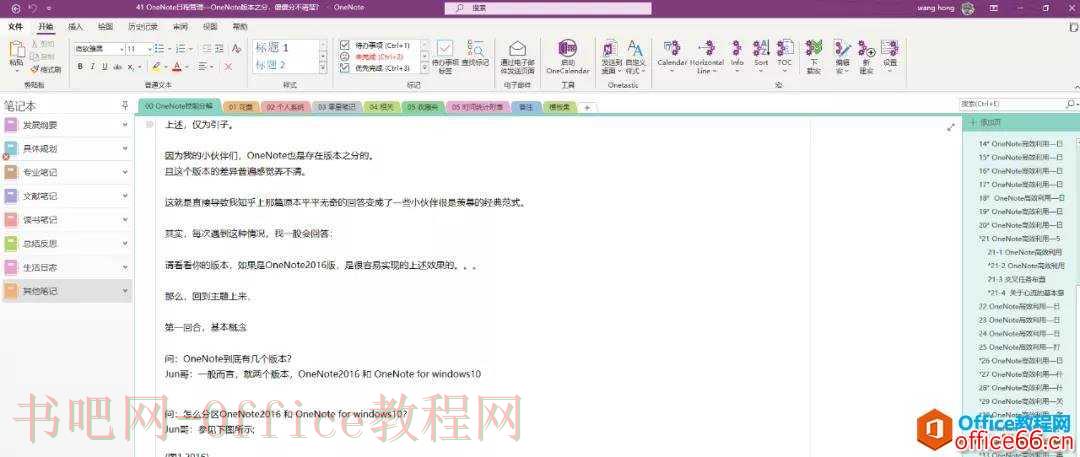Click the clear formatting icon
The image size is (1080, 457).
click(x=236, y=48)
